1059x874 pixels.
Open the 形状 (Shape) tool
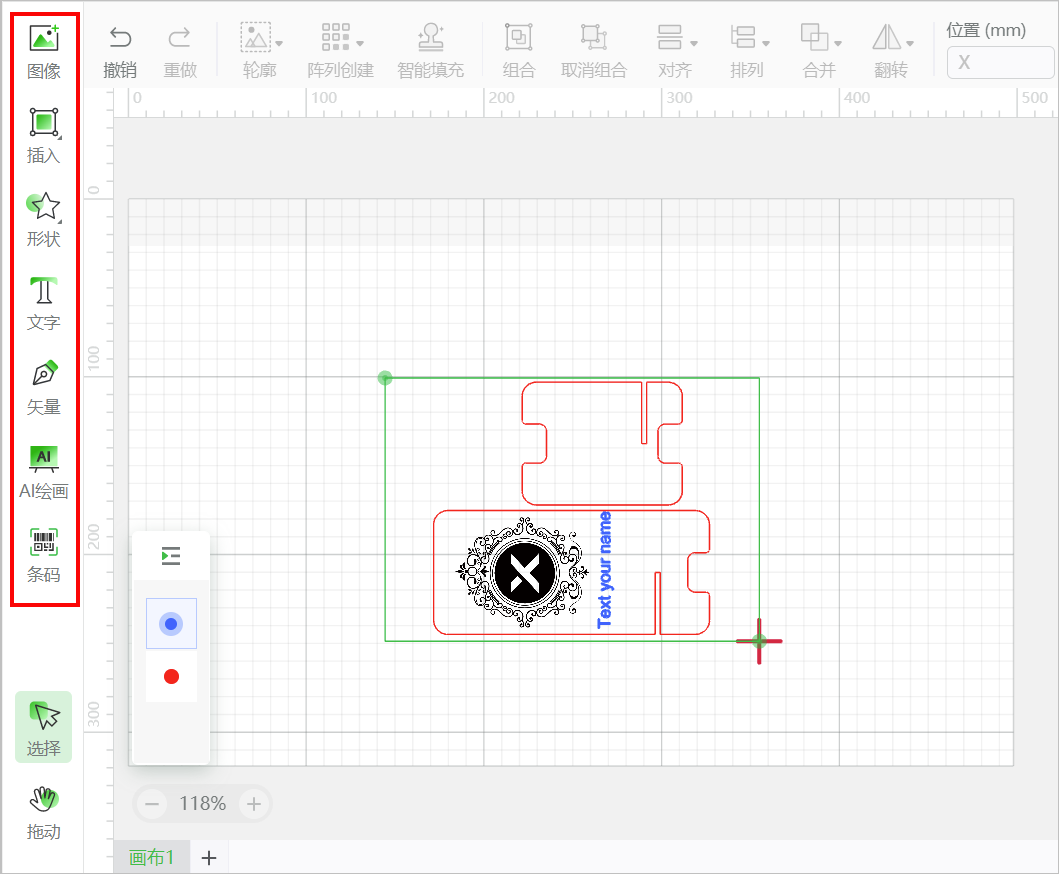click(44, 219)
